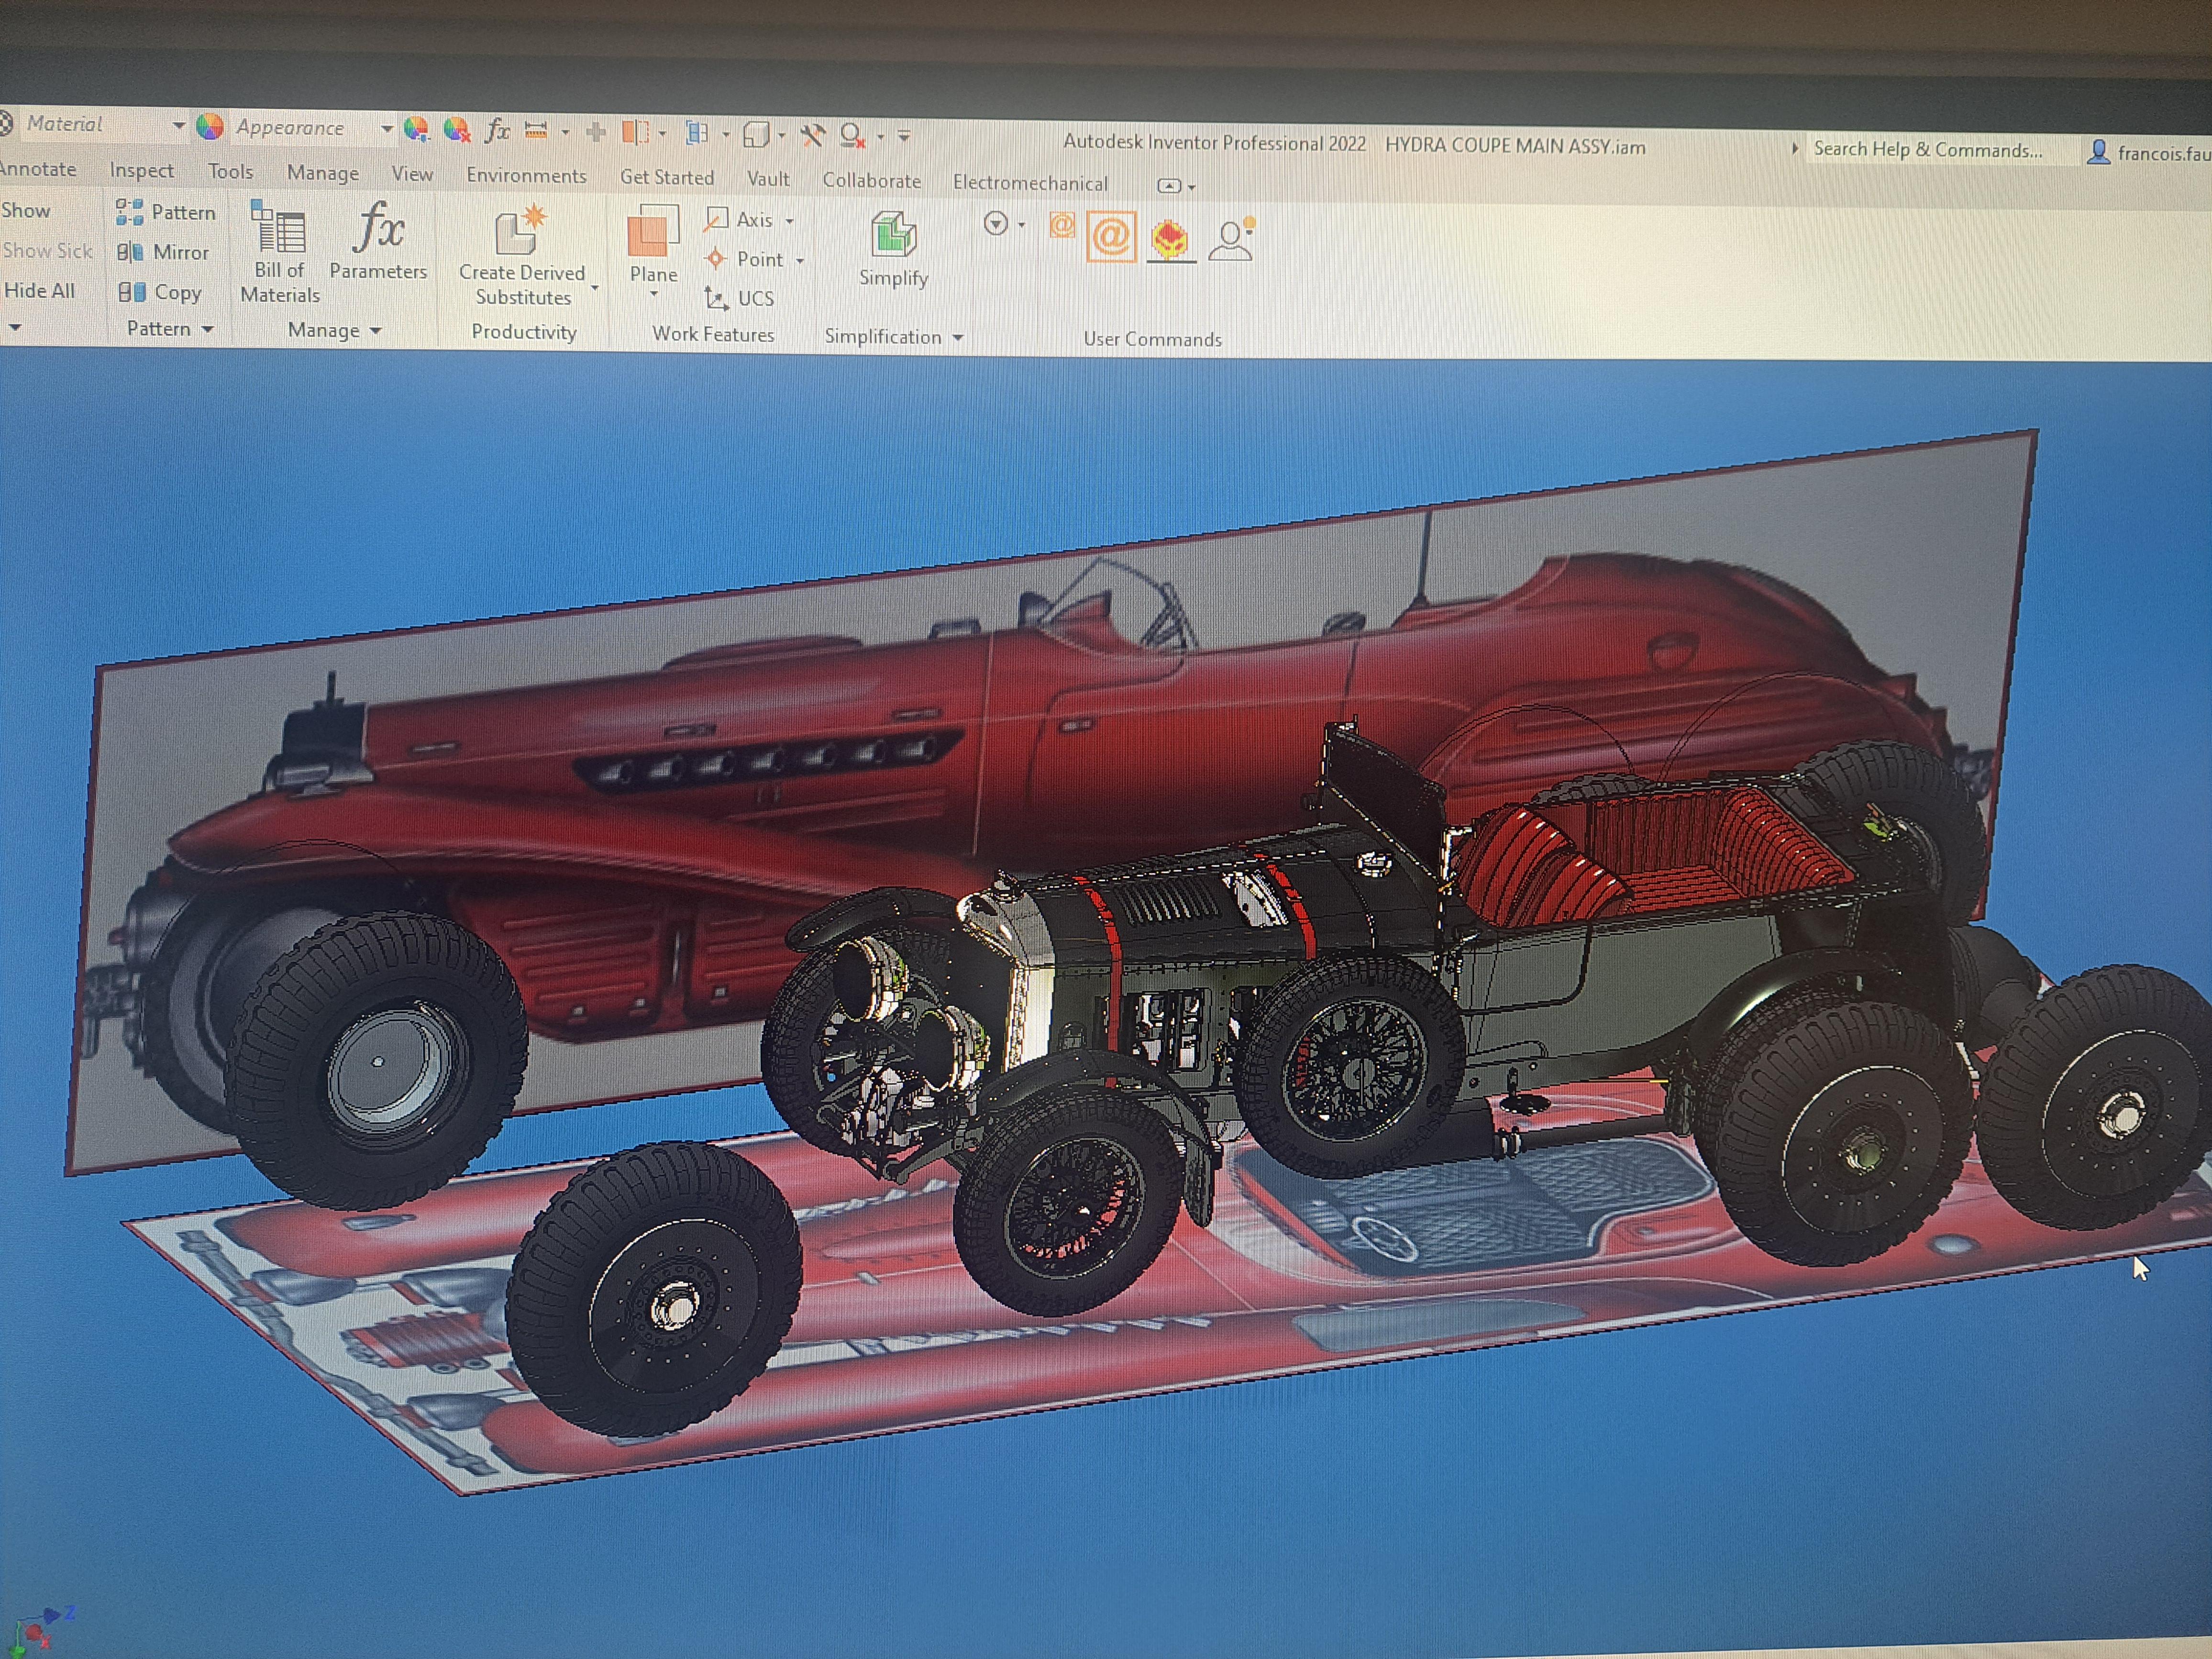This screenshot has width=2212, height=1659.
Task: Switch to the Tools ribbon tab
Action: pos(231,172)
